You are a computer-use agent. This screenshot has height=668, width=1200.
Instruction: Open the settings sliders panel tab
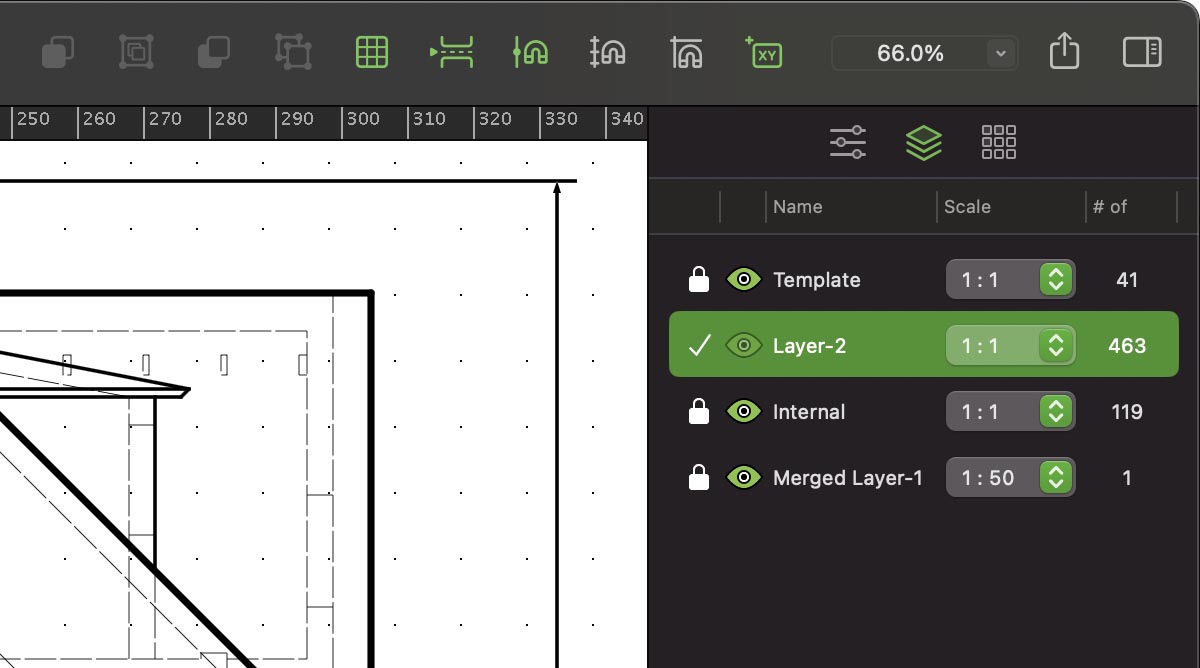coord(848,143)
